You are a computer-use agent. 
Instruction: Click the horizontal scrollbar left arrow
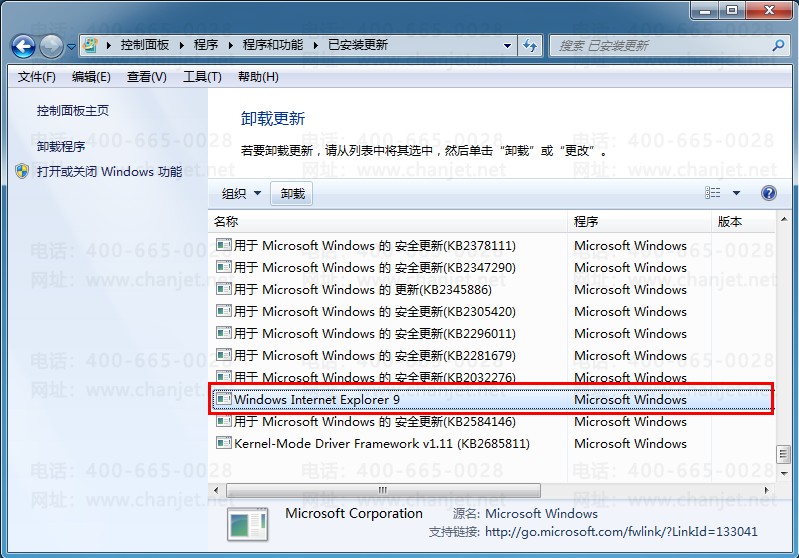point(216,490)
